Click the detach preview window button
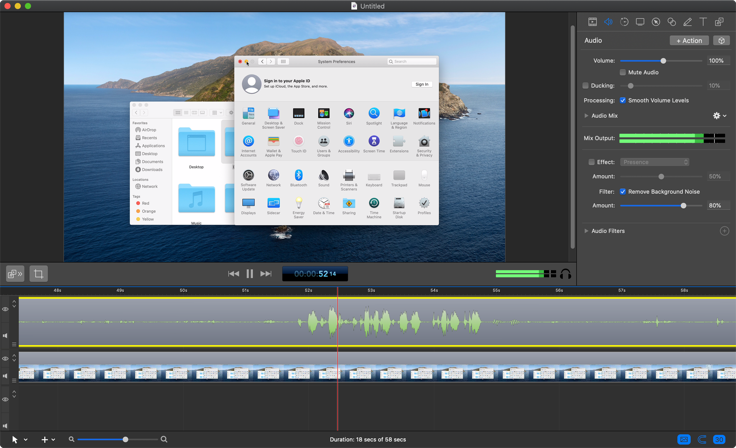The width and height of the screenshot is (736, 448). click(x=15, y=274)
